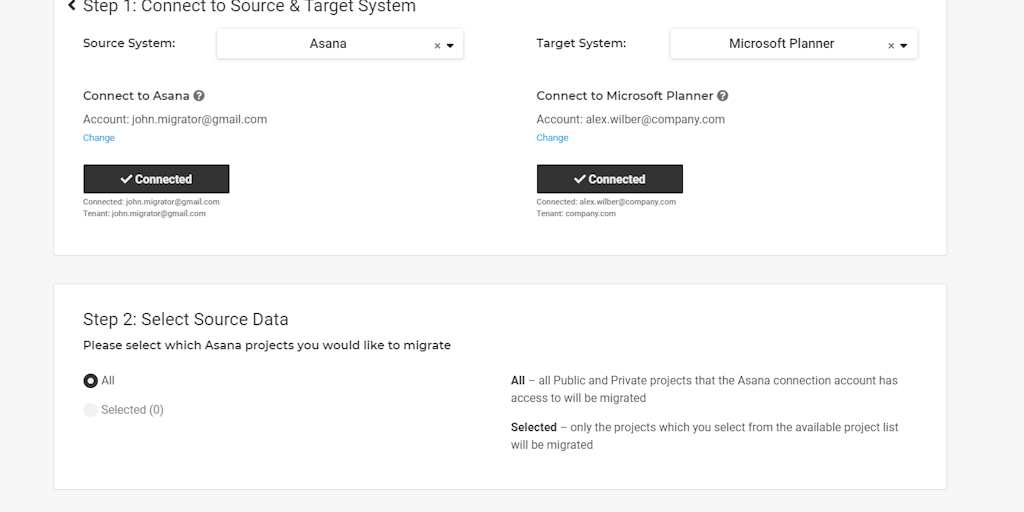Screen dimensions: 1024x512
Task: Open help icon beside Connect to Microsoft Planner
Action: click(723, 96)
